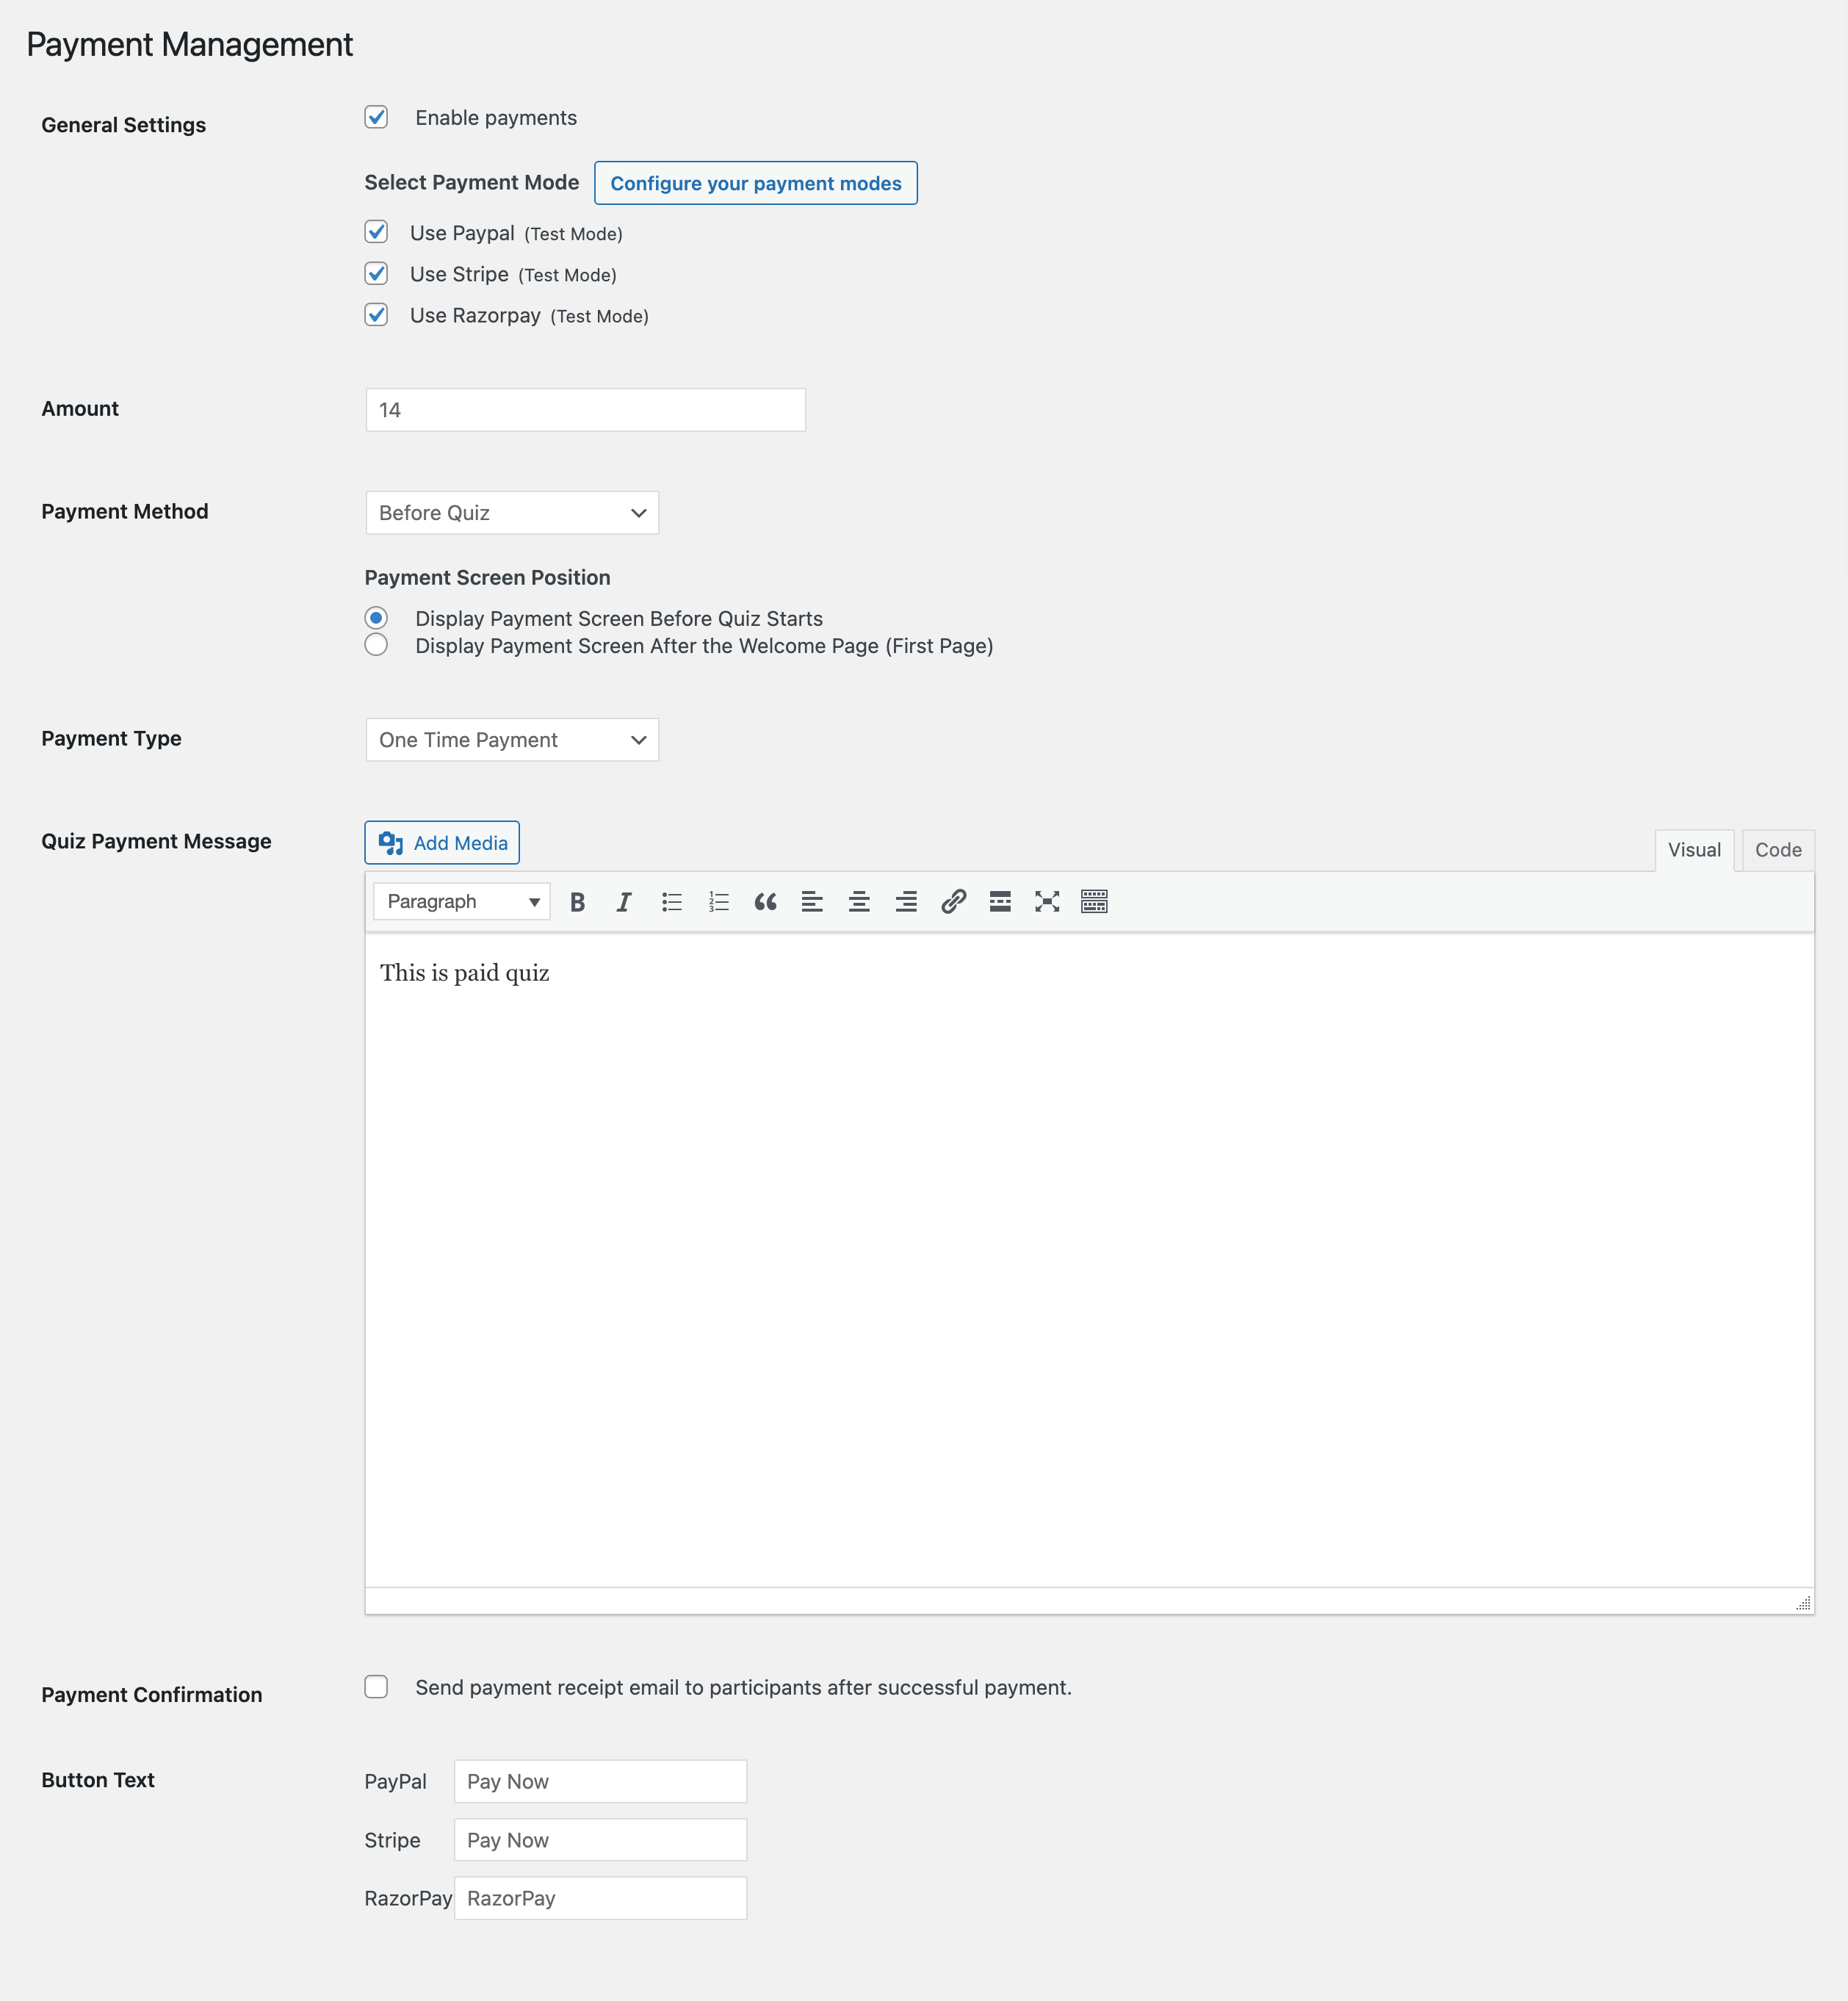Open the Paragraph format dropdown
The height and width of the screenshot is (2001, 1848).
tap(462, 902)
